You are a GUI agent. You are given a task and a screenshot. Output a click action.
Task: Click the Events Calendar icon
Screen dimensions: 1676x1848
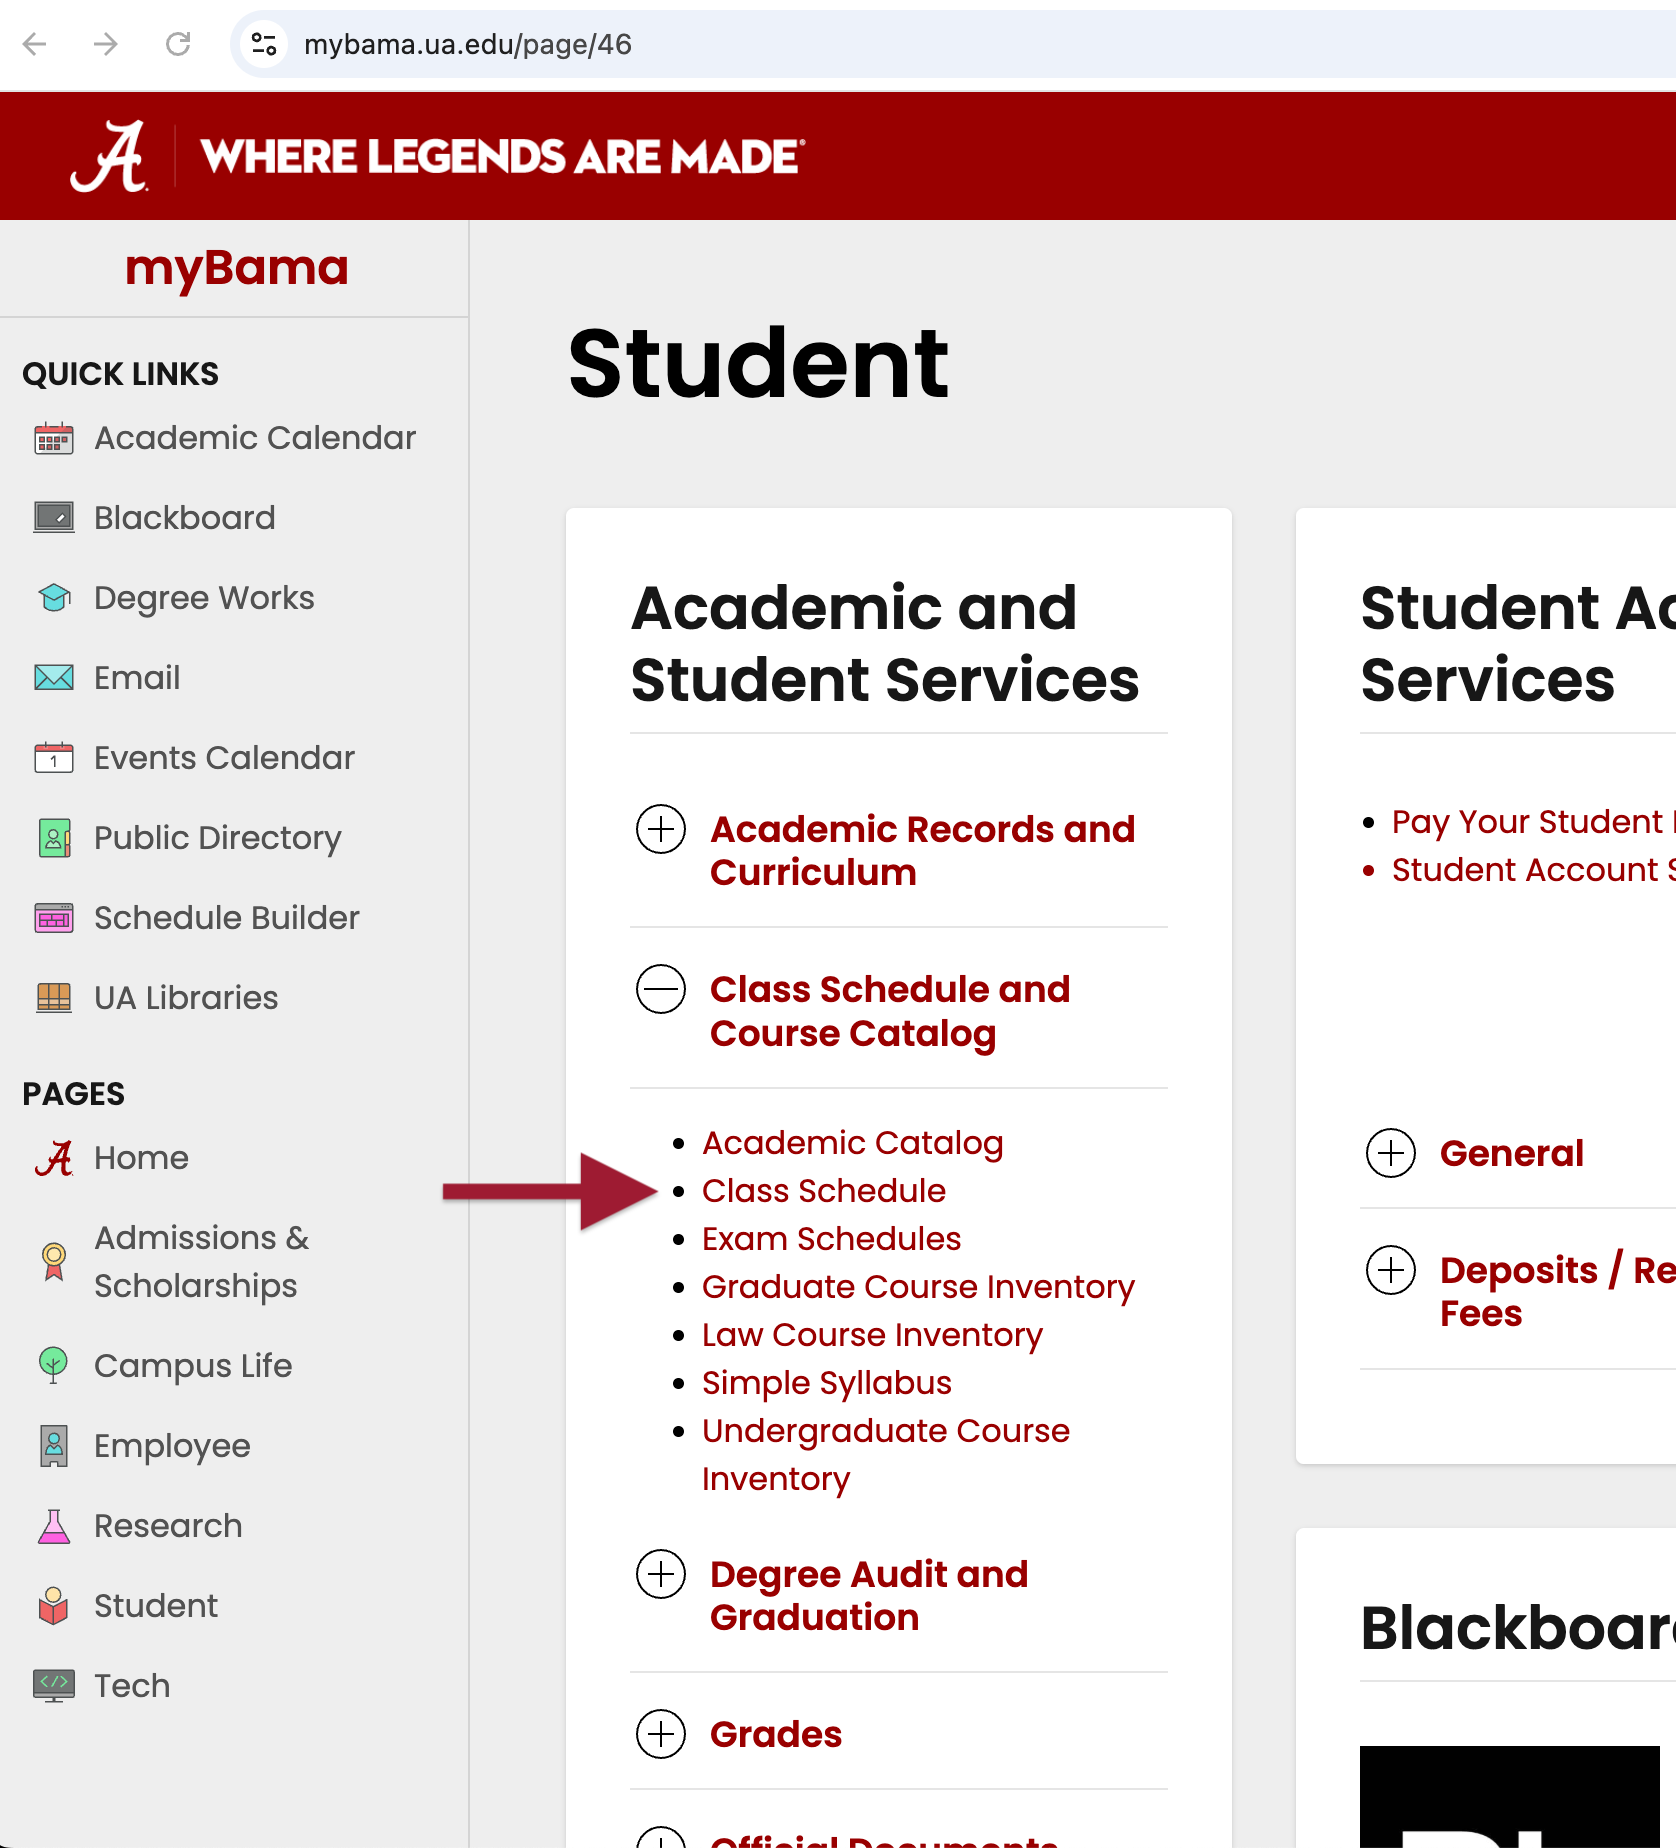(54, 758)
